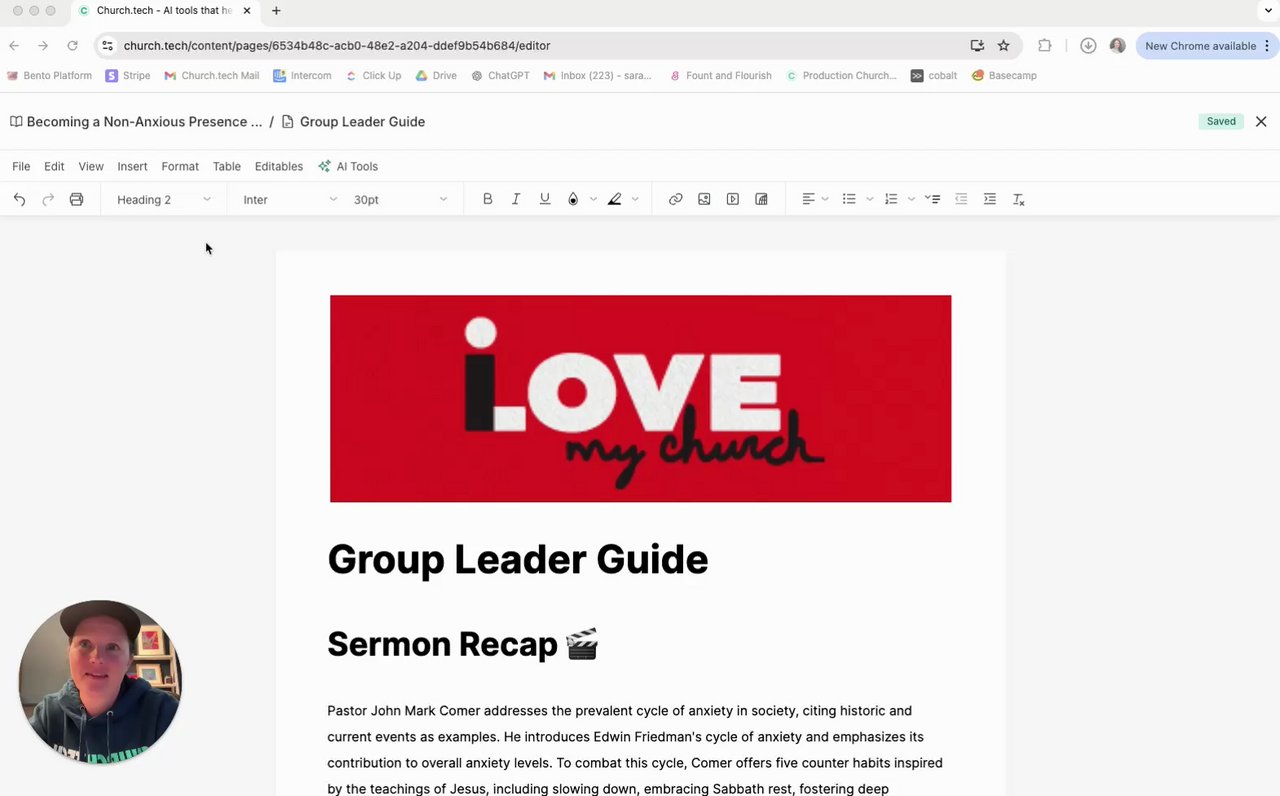Go to Becoming a Non-Anxious Presence breadcrumb
Screen dimensions: 1280x796
[x=136, y=121]
